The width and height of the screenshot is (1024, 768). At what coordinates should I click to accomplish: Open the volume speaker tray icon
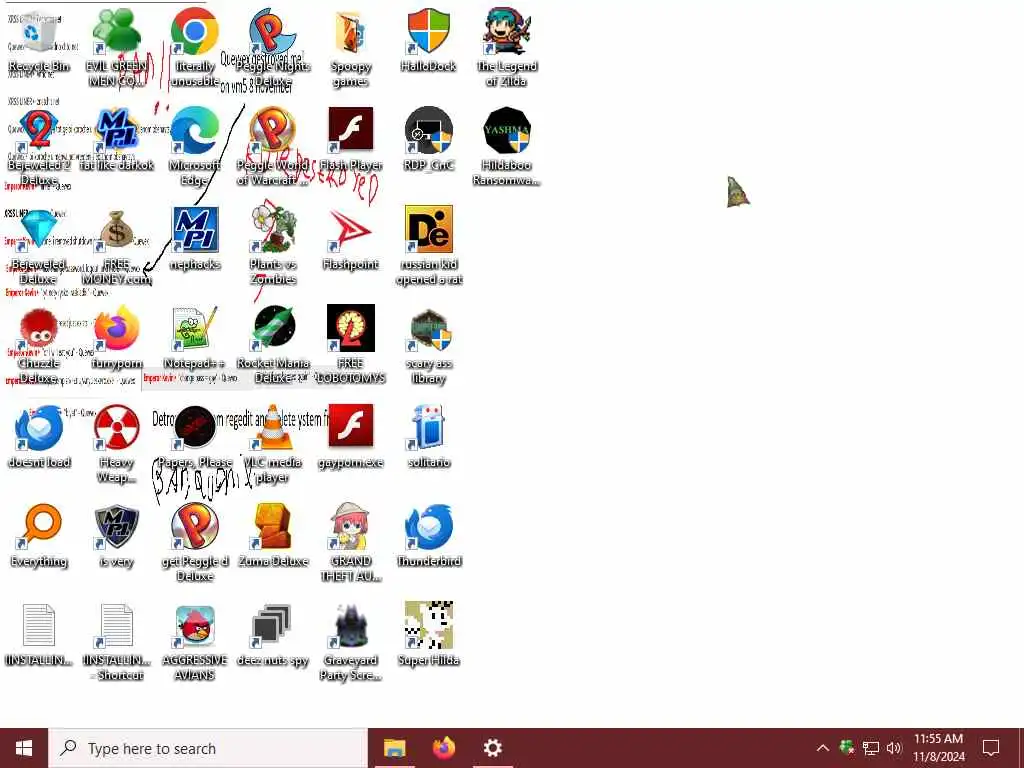coord(894,748)
